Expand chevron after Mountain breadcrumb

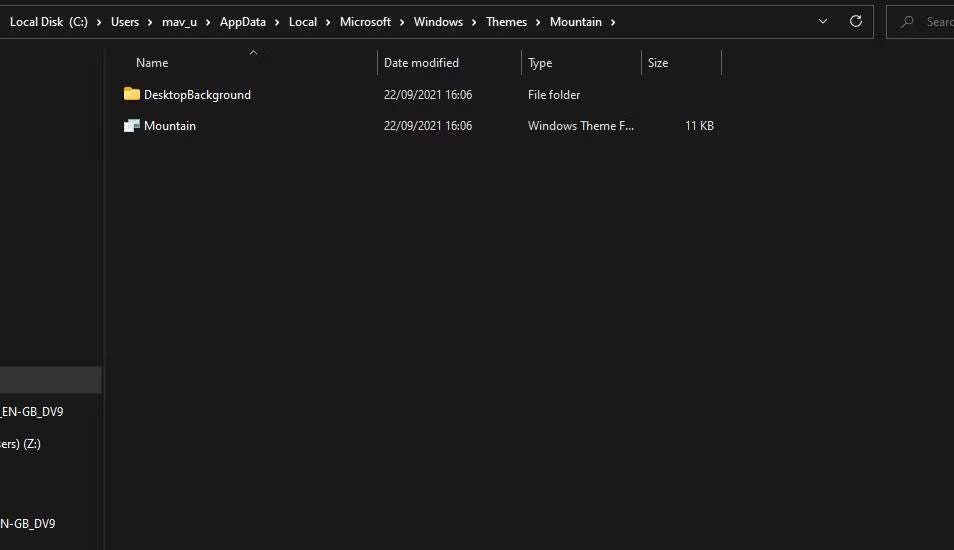pos(613,23)
